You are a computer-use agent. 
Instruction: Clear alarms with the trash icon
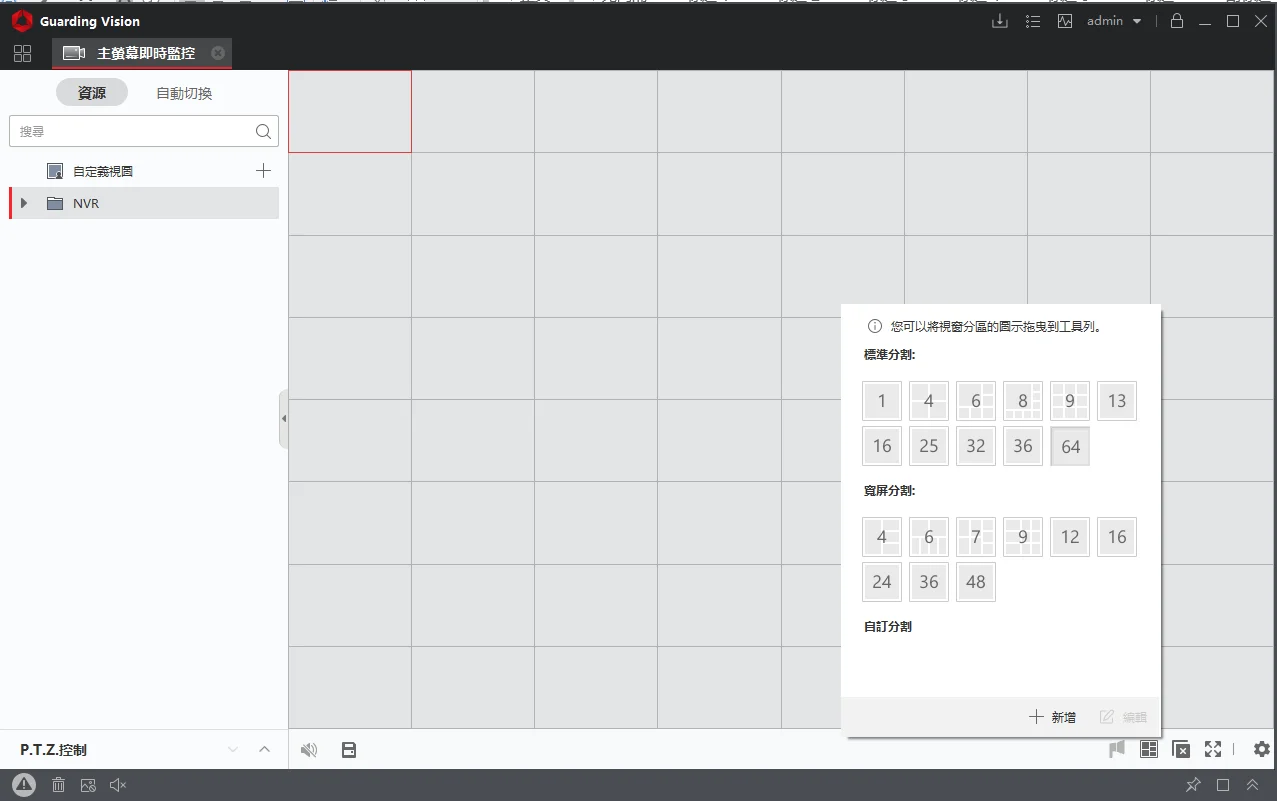pyautogui.click(x=59, y=785)
